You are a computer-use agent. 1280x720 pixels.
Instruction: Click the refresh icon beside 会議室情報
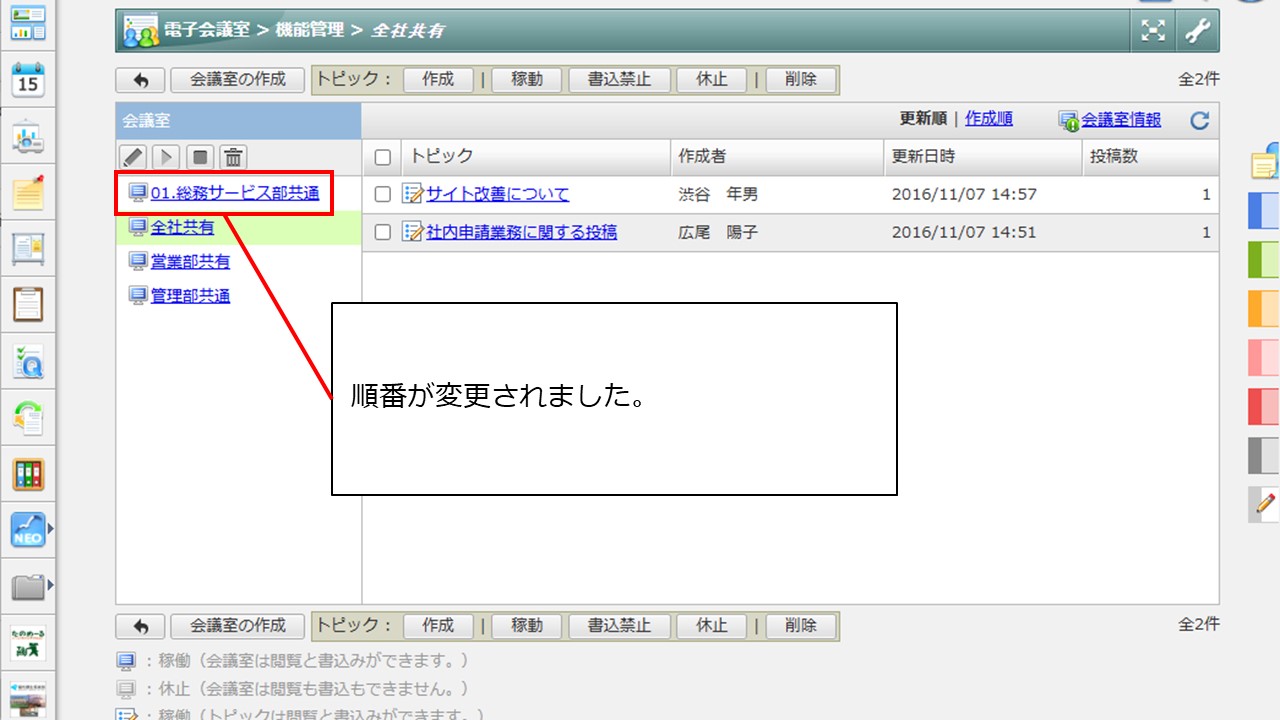click(x=1200, y=121)
